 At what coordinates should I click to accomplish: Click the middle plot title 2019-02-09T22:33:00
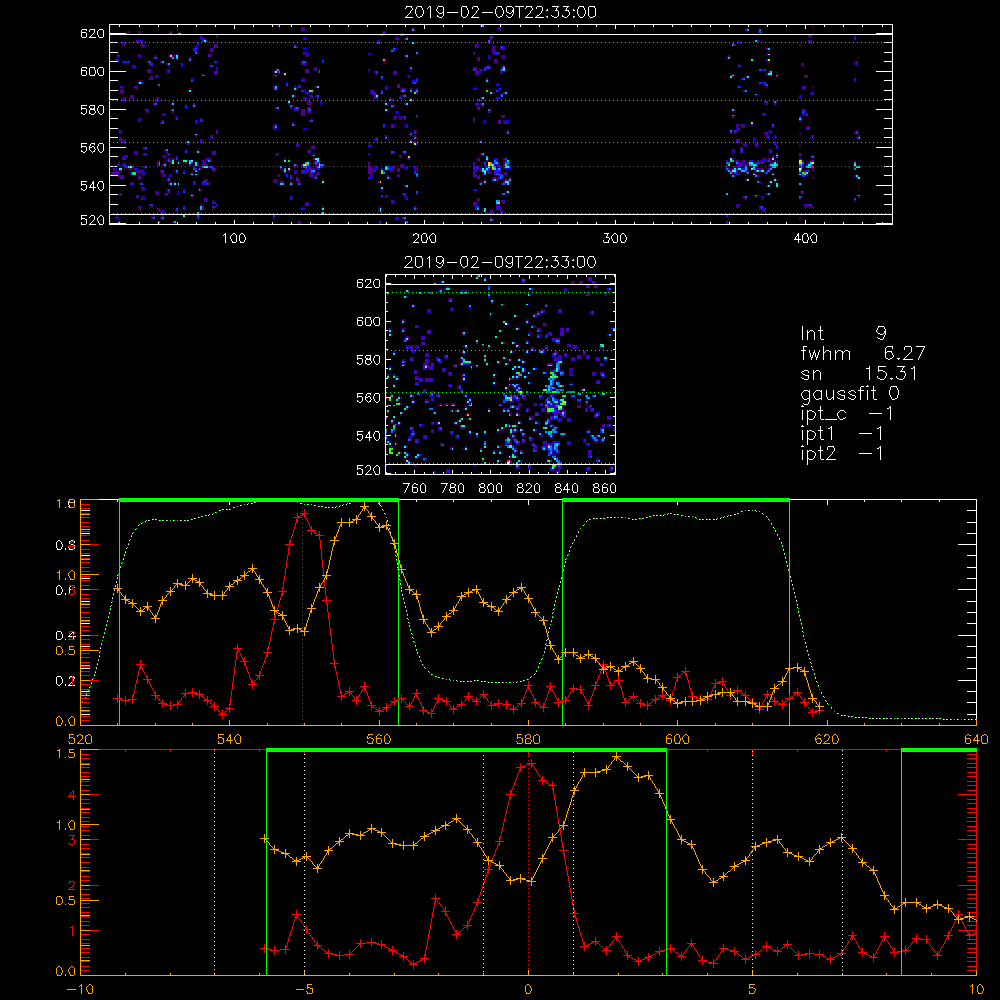click(500, 262)
